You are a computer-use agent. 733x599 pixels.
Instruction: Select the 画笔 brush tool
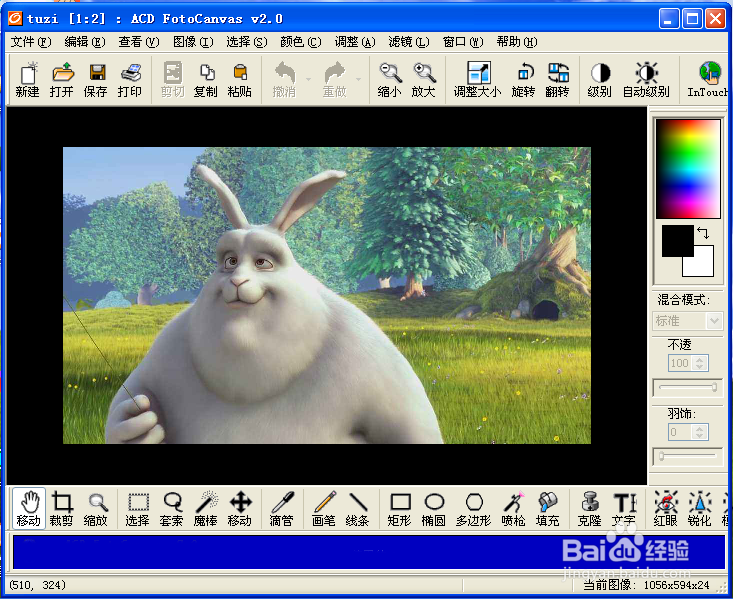click(x=324, y=509)
